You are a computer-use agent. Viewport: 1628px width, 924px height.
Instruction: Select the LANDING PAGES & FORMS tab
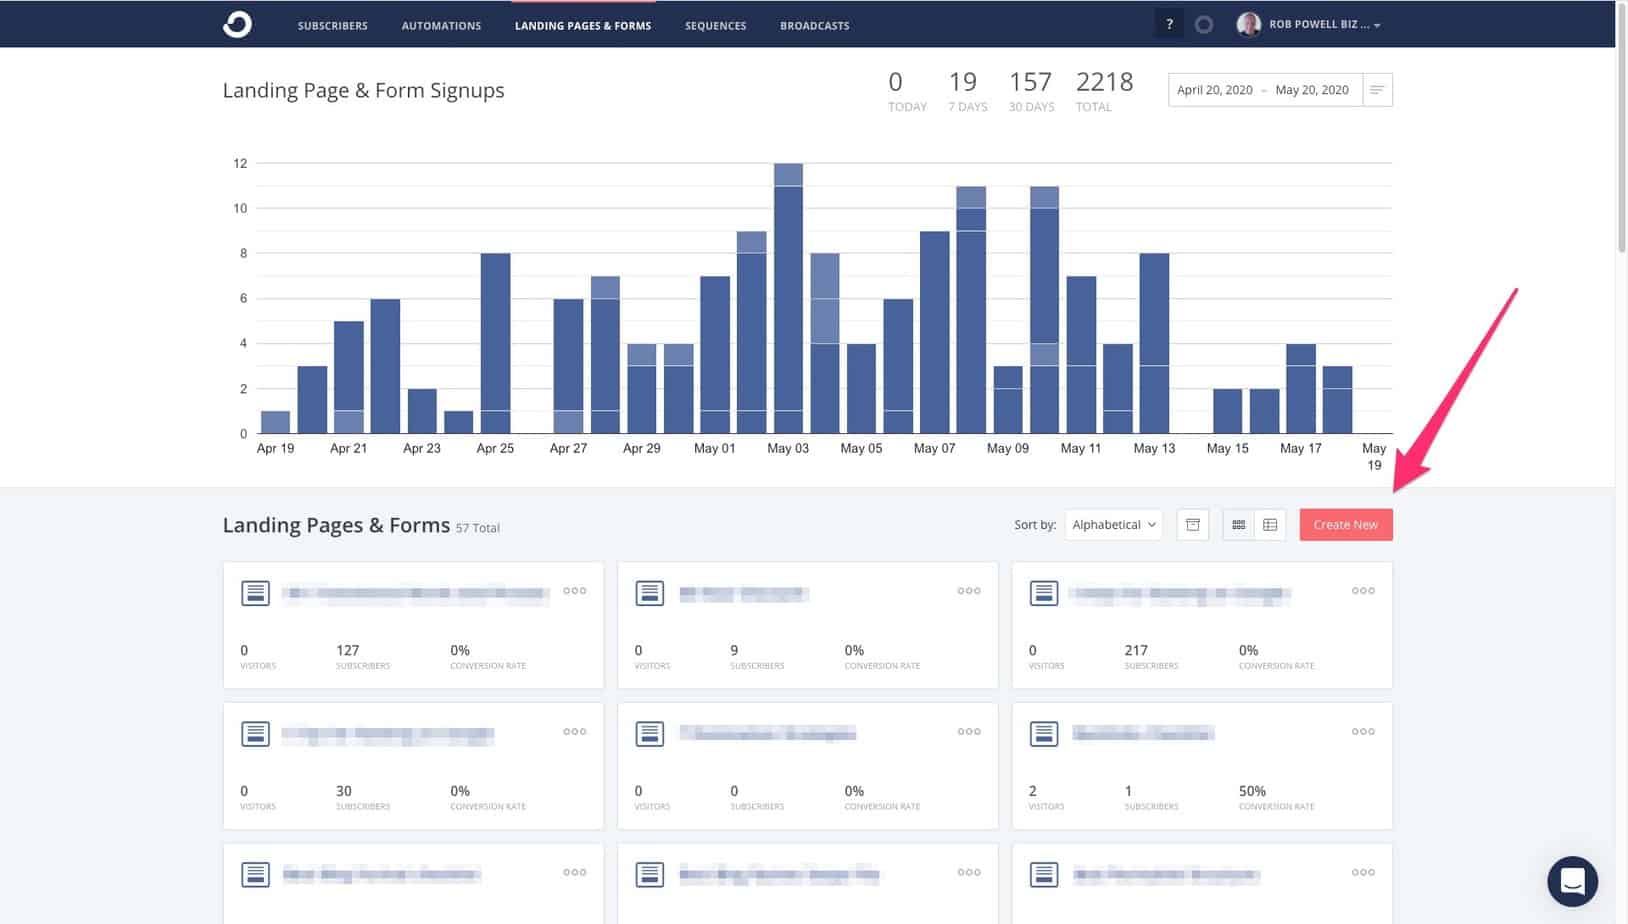point(583,26)
